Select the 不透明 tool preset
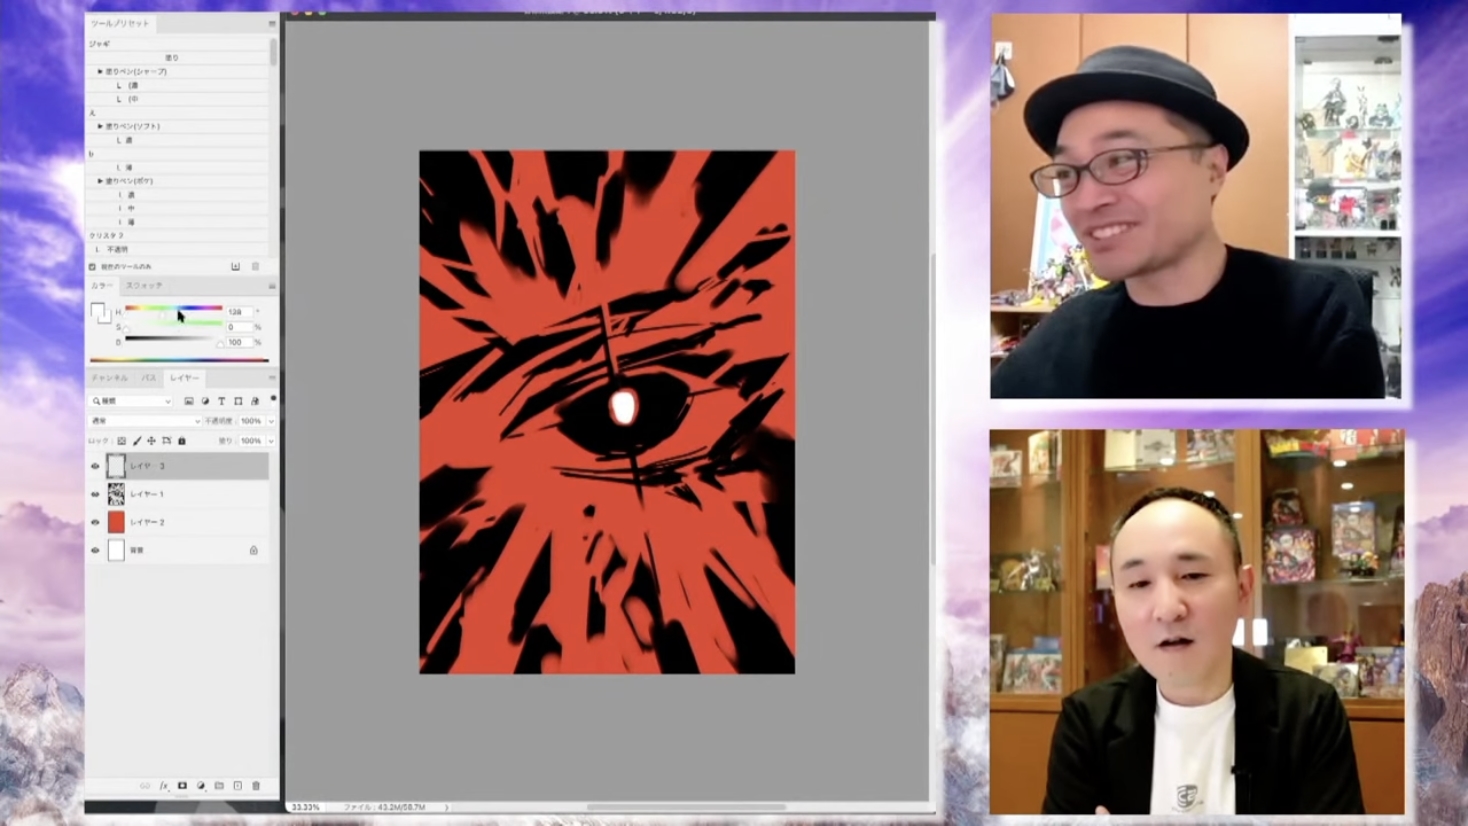The width and height of the screenshot is (1468, 826). [x=117, y=249]
